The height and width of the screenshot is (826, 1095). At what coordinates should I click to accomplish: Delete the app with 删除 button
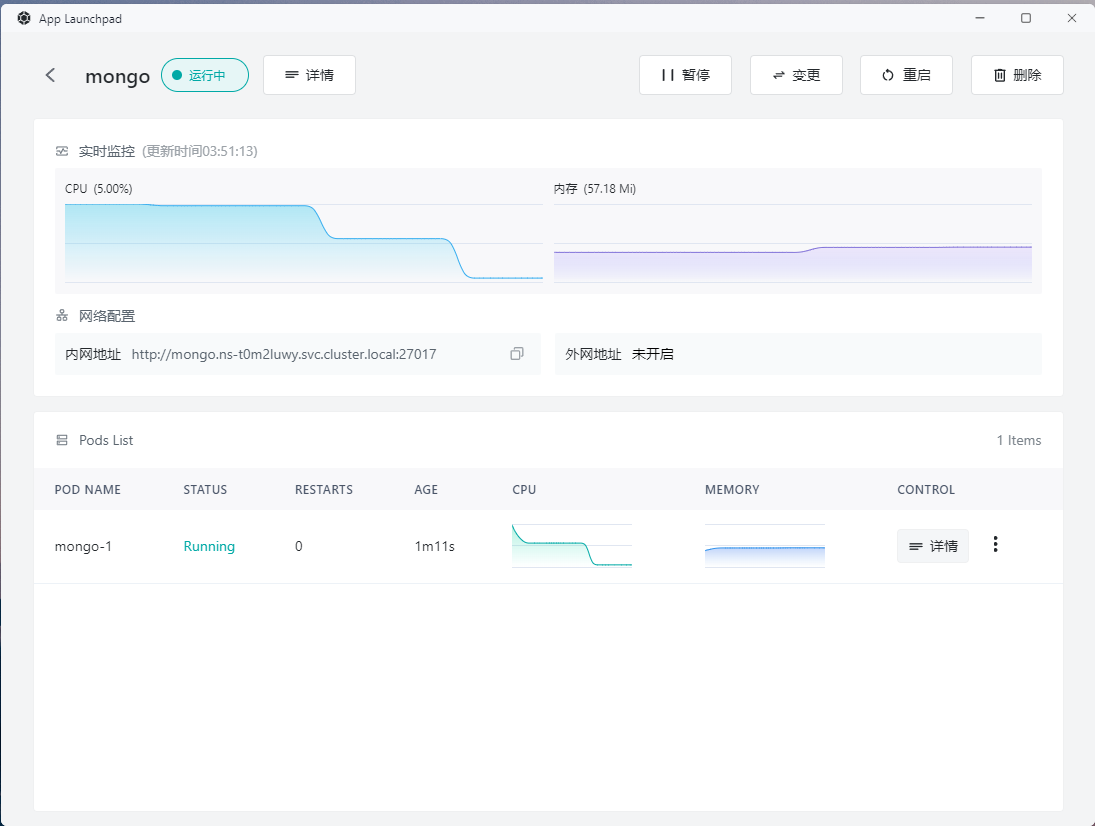pos(1017,75)
